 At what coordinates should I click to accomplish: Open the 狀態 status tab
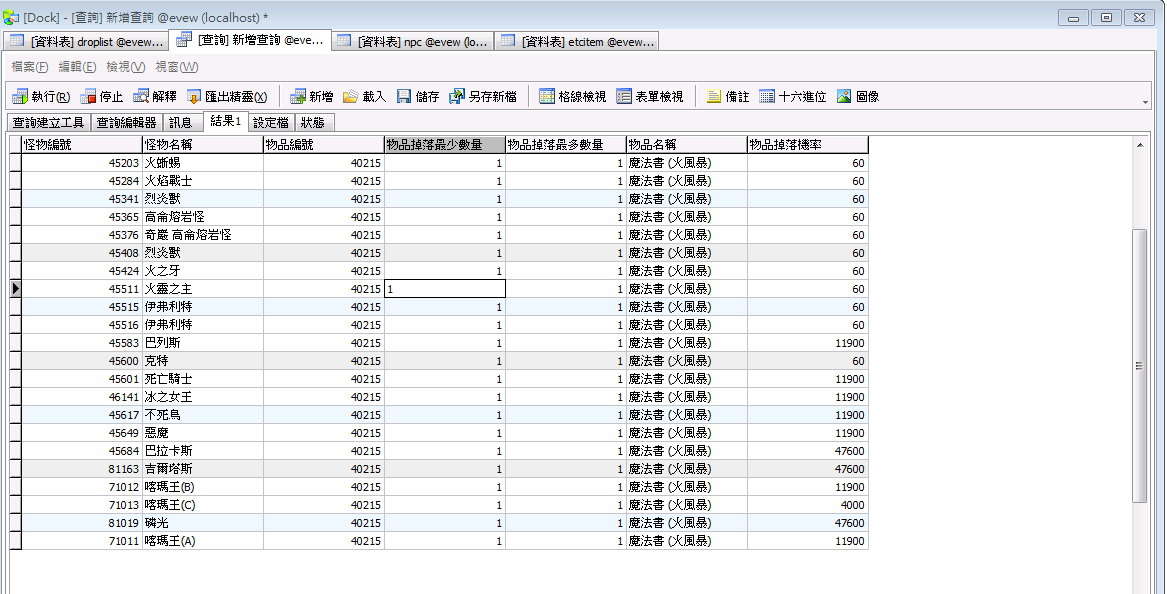313,122
